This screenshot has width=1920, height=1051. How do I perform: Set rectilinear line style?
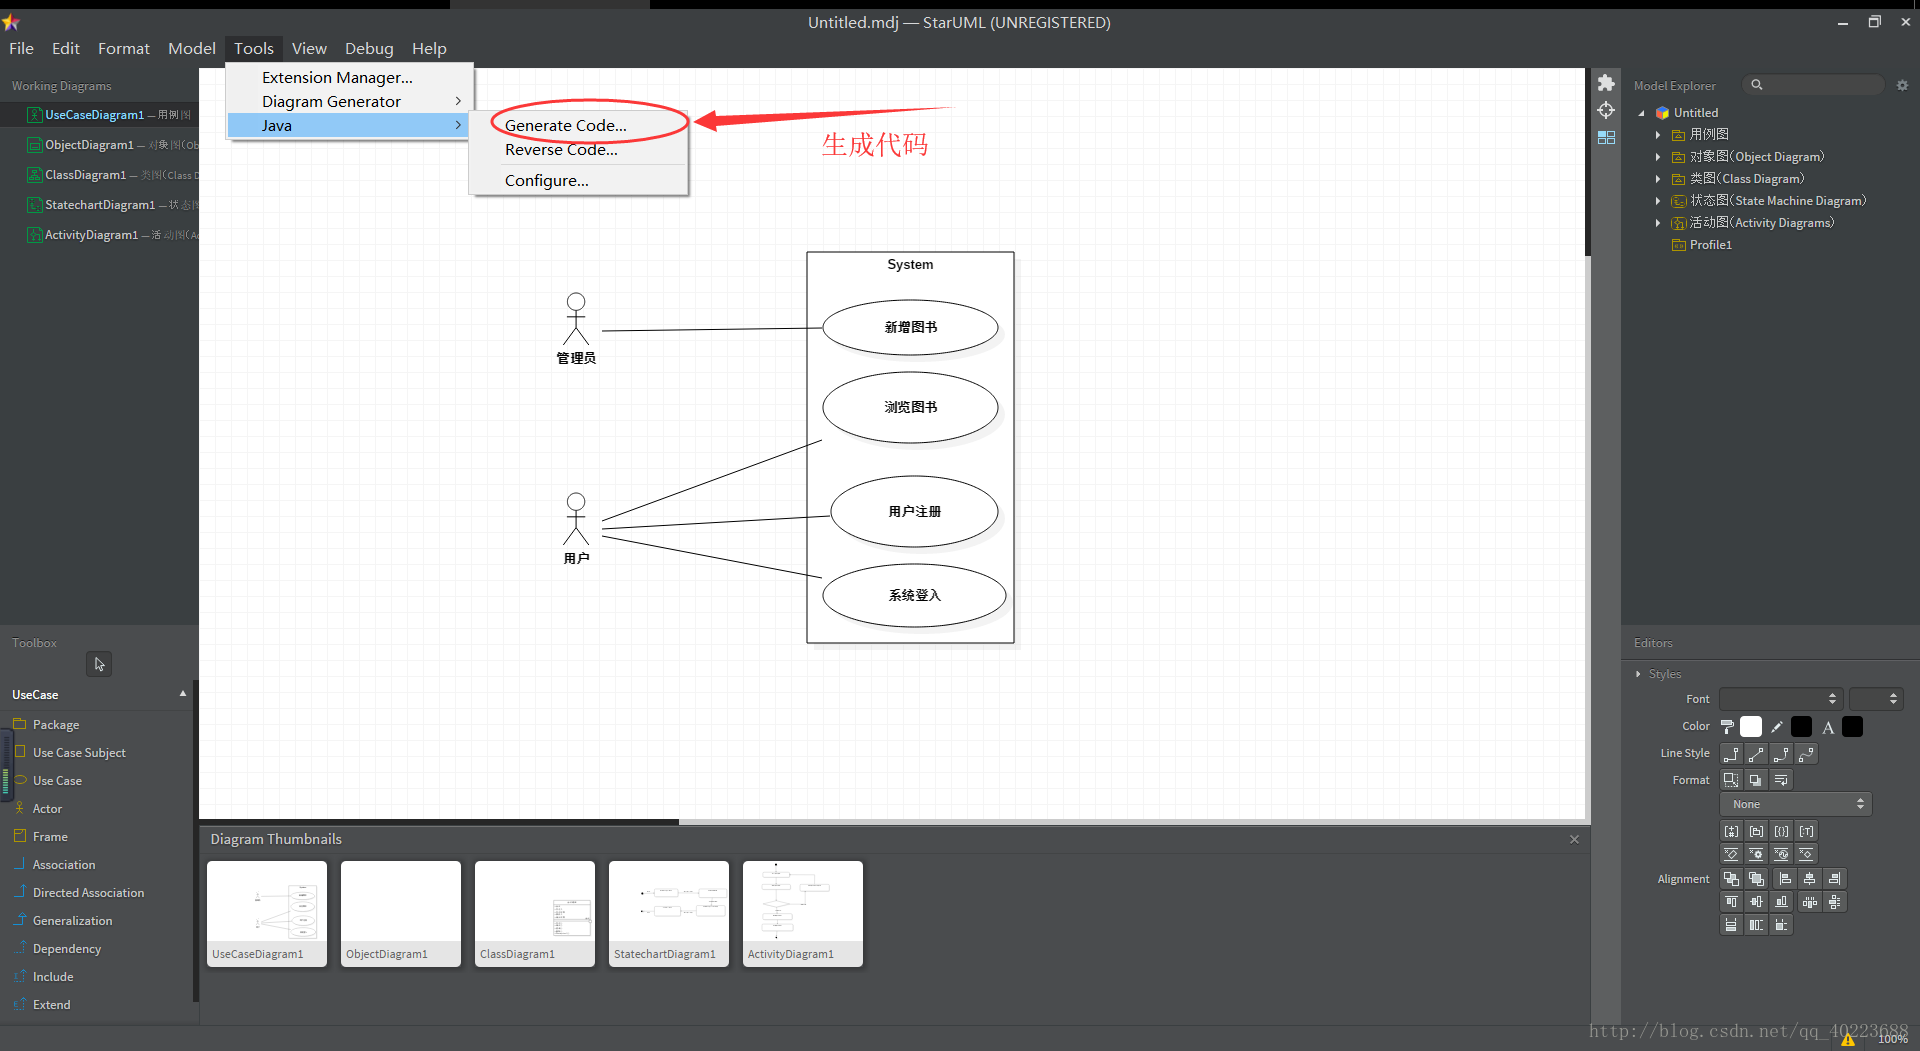pos(1731,754)
